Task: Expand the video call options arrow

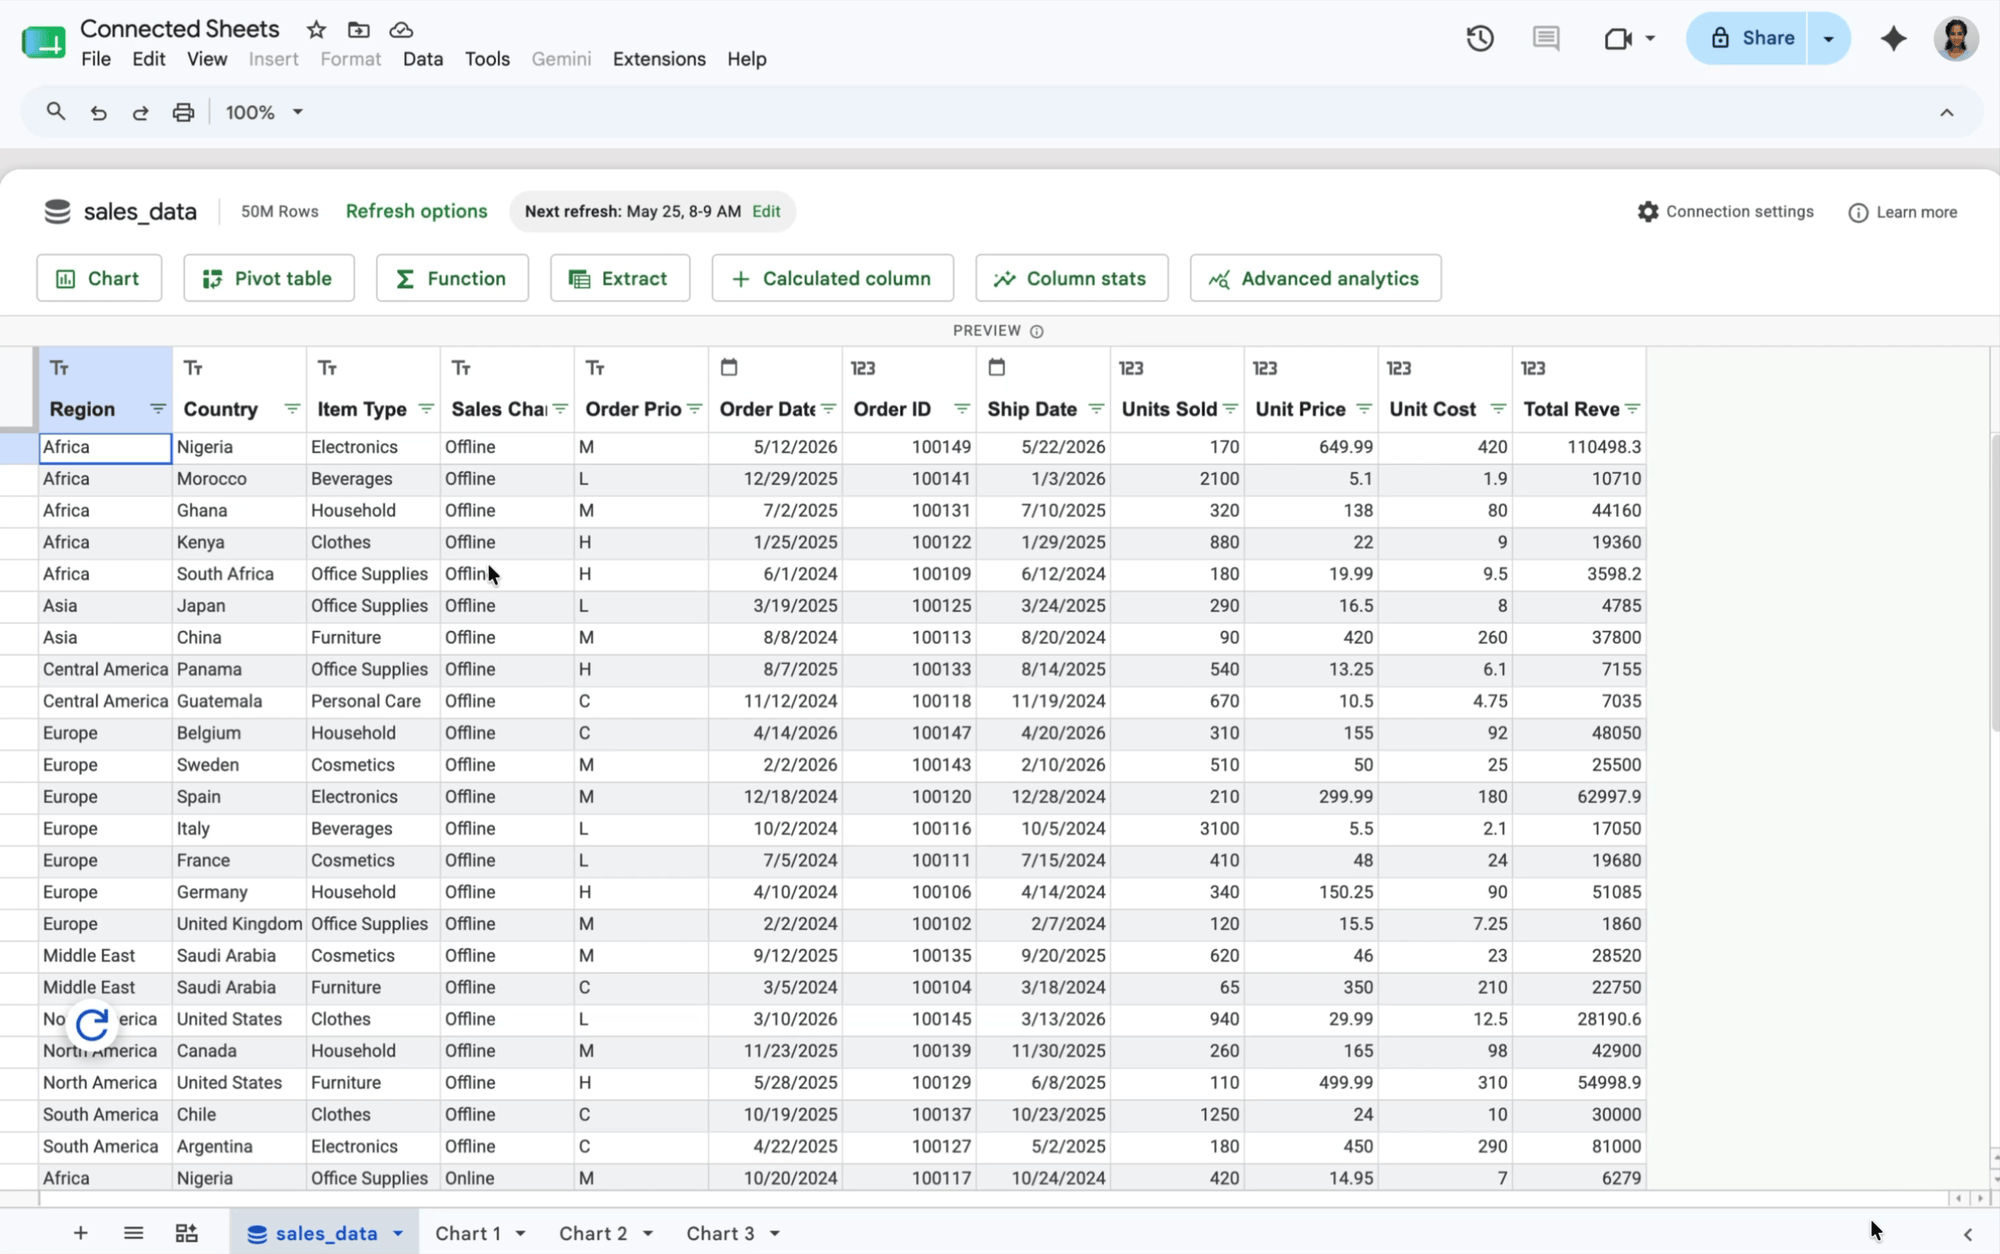Action: point(1650,39)
